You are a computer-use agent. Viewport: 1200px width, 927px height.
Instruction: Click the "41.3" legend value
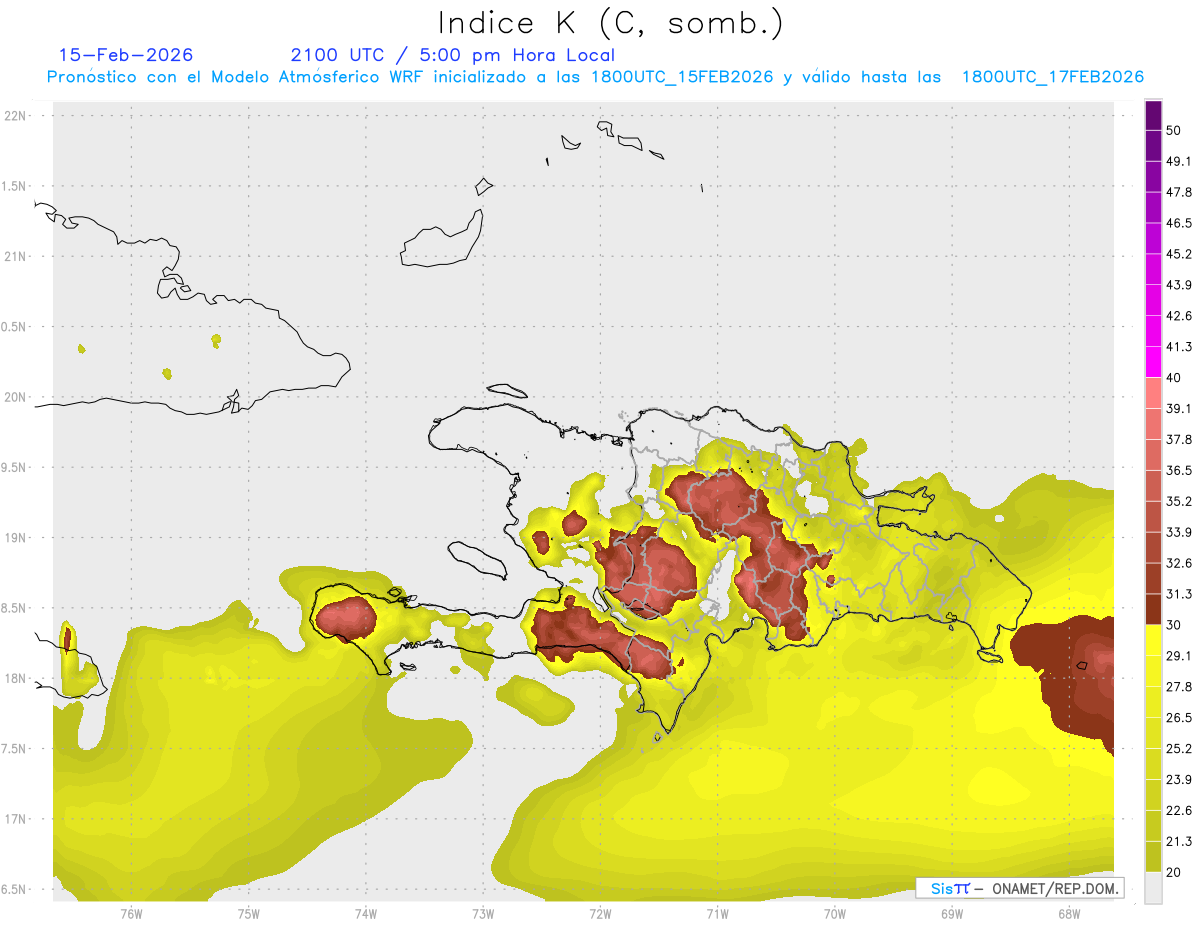tap(1179, 347)
